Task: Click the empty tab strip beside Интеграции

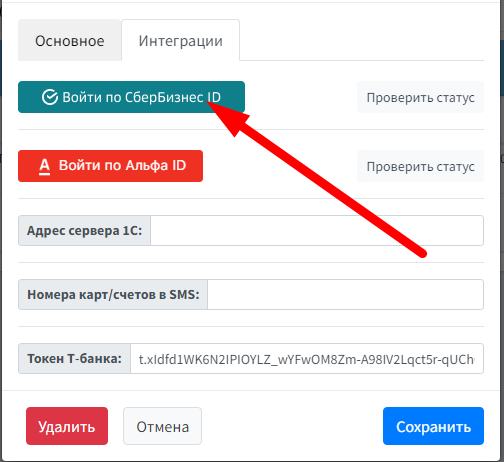Action: (362, 40)
